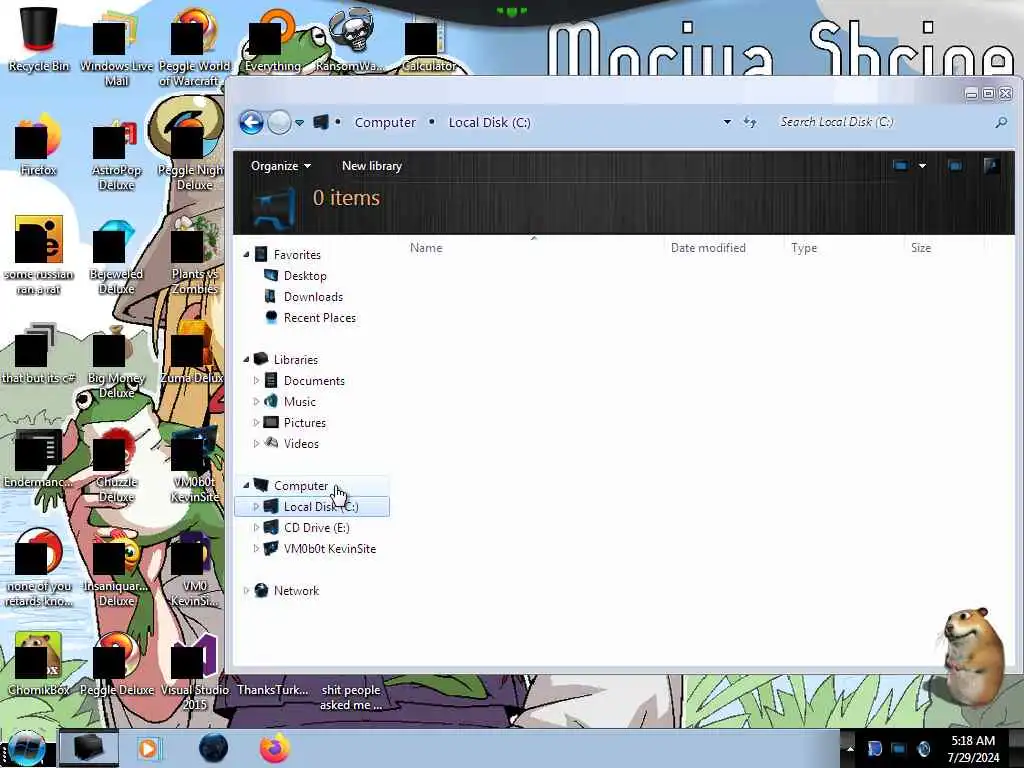
Task: Open the view options dropdown arrow
Action: tap(922, 166)
